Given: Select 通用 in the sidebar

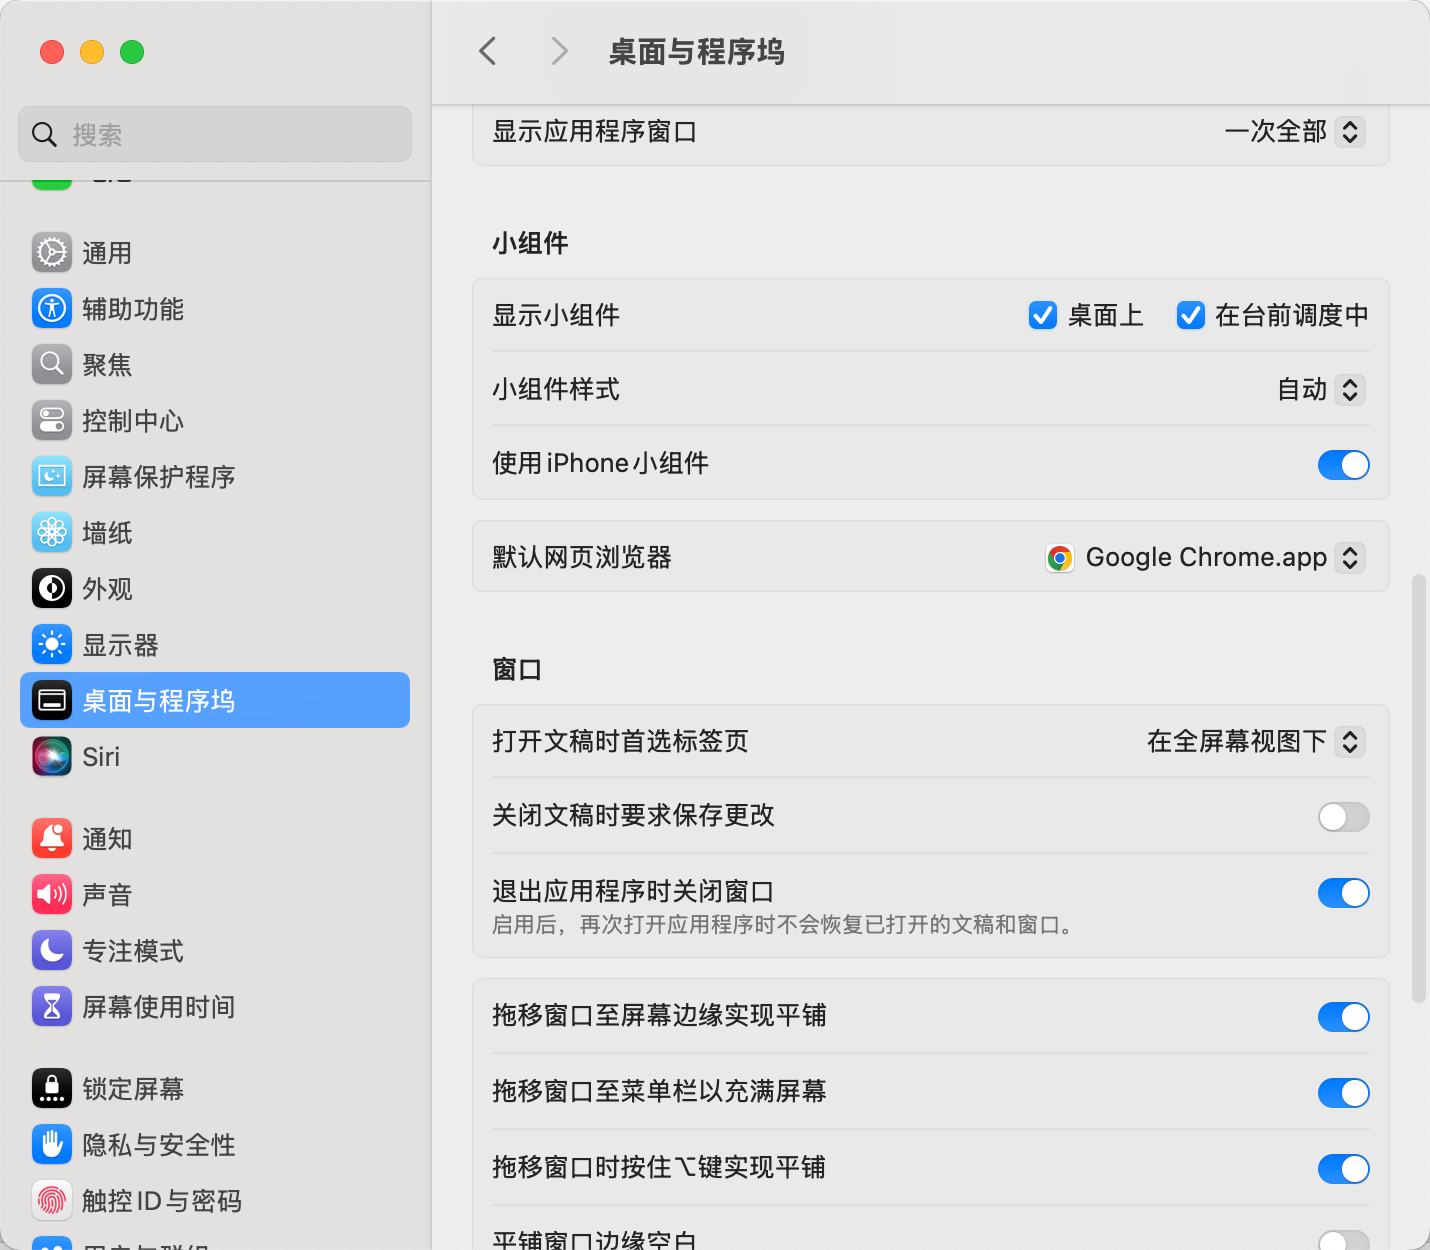Looking at the screenshot, I should [215, 253].
